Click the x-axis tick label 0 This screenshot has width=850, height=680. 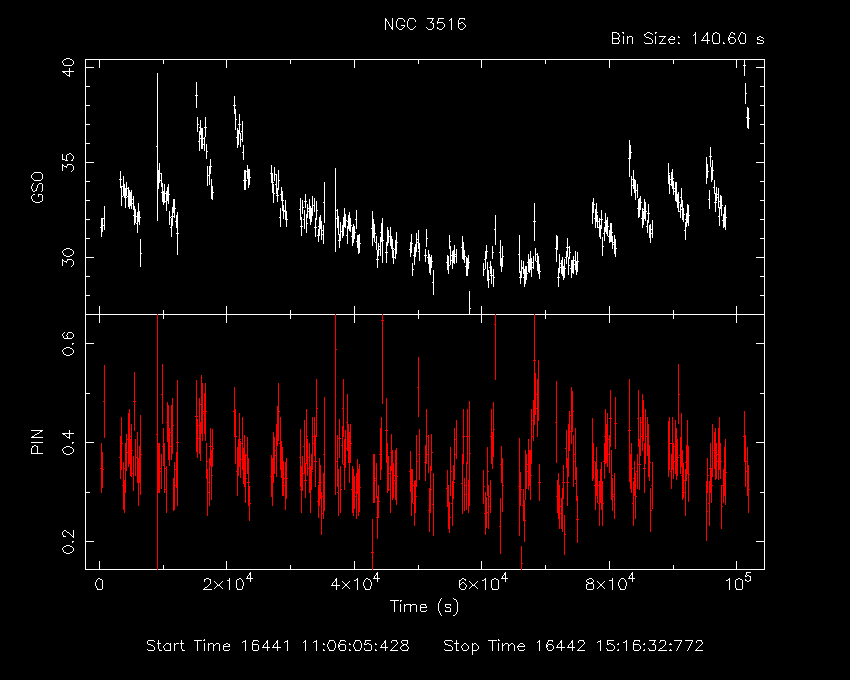pos(99,585)
